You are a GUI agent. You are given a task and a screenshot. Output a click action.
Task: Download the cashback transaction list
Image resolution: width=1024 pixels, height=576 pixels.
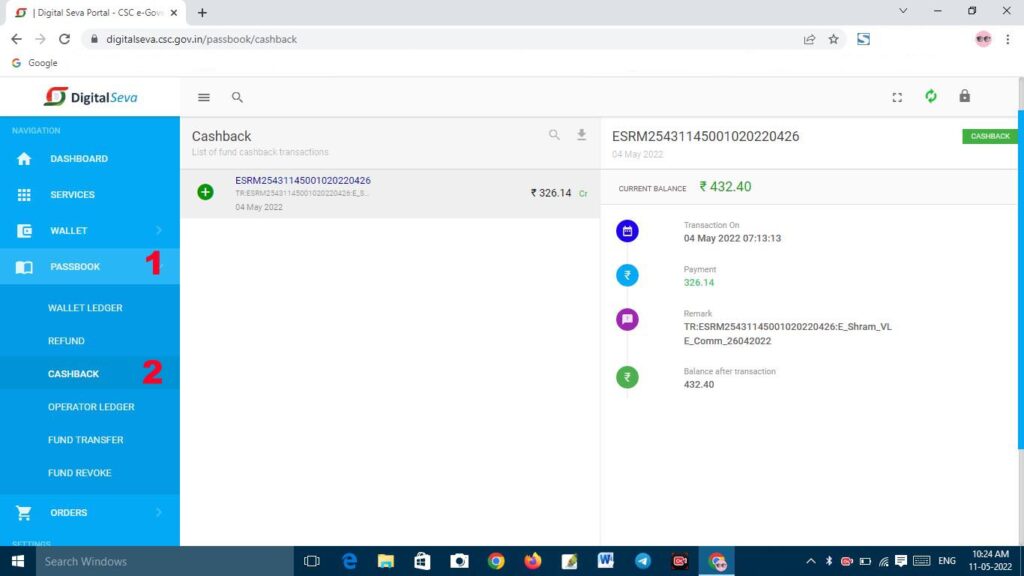tap(581, 135)
